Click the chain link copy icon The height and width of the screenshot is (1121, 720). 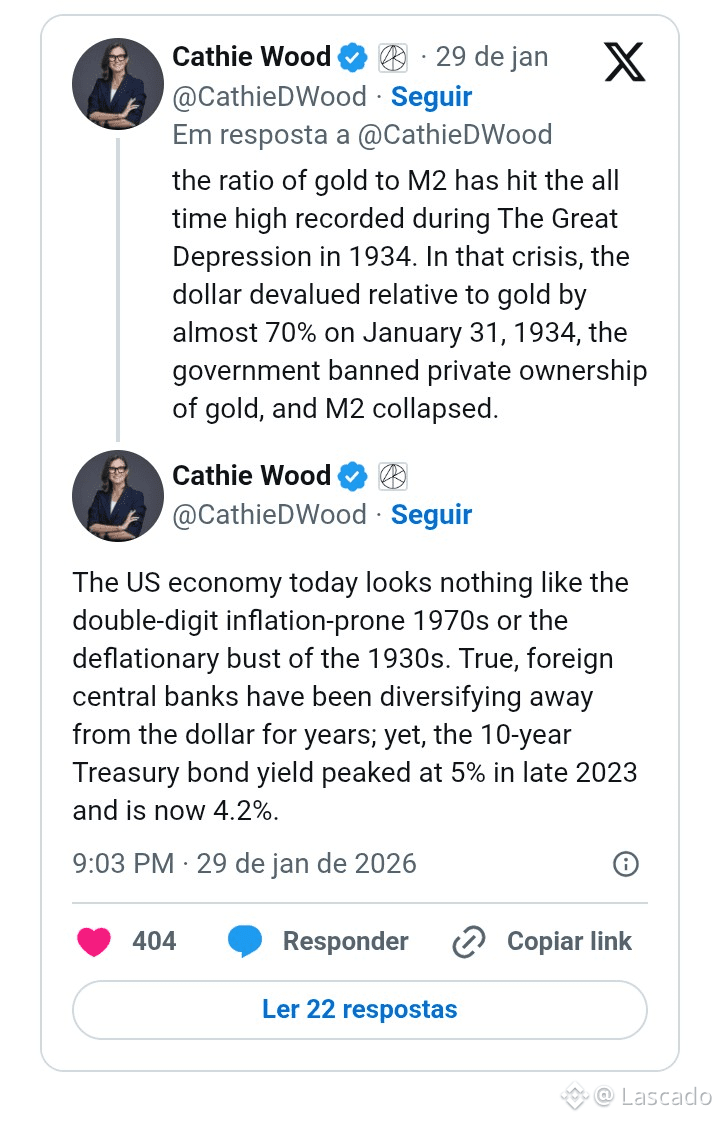468,941
